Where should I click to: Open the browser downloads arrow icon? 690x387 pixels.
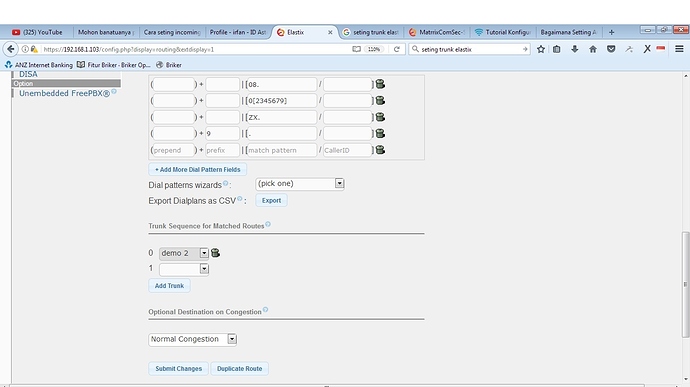(575, 49)
